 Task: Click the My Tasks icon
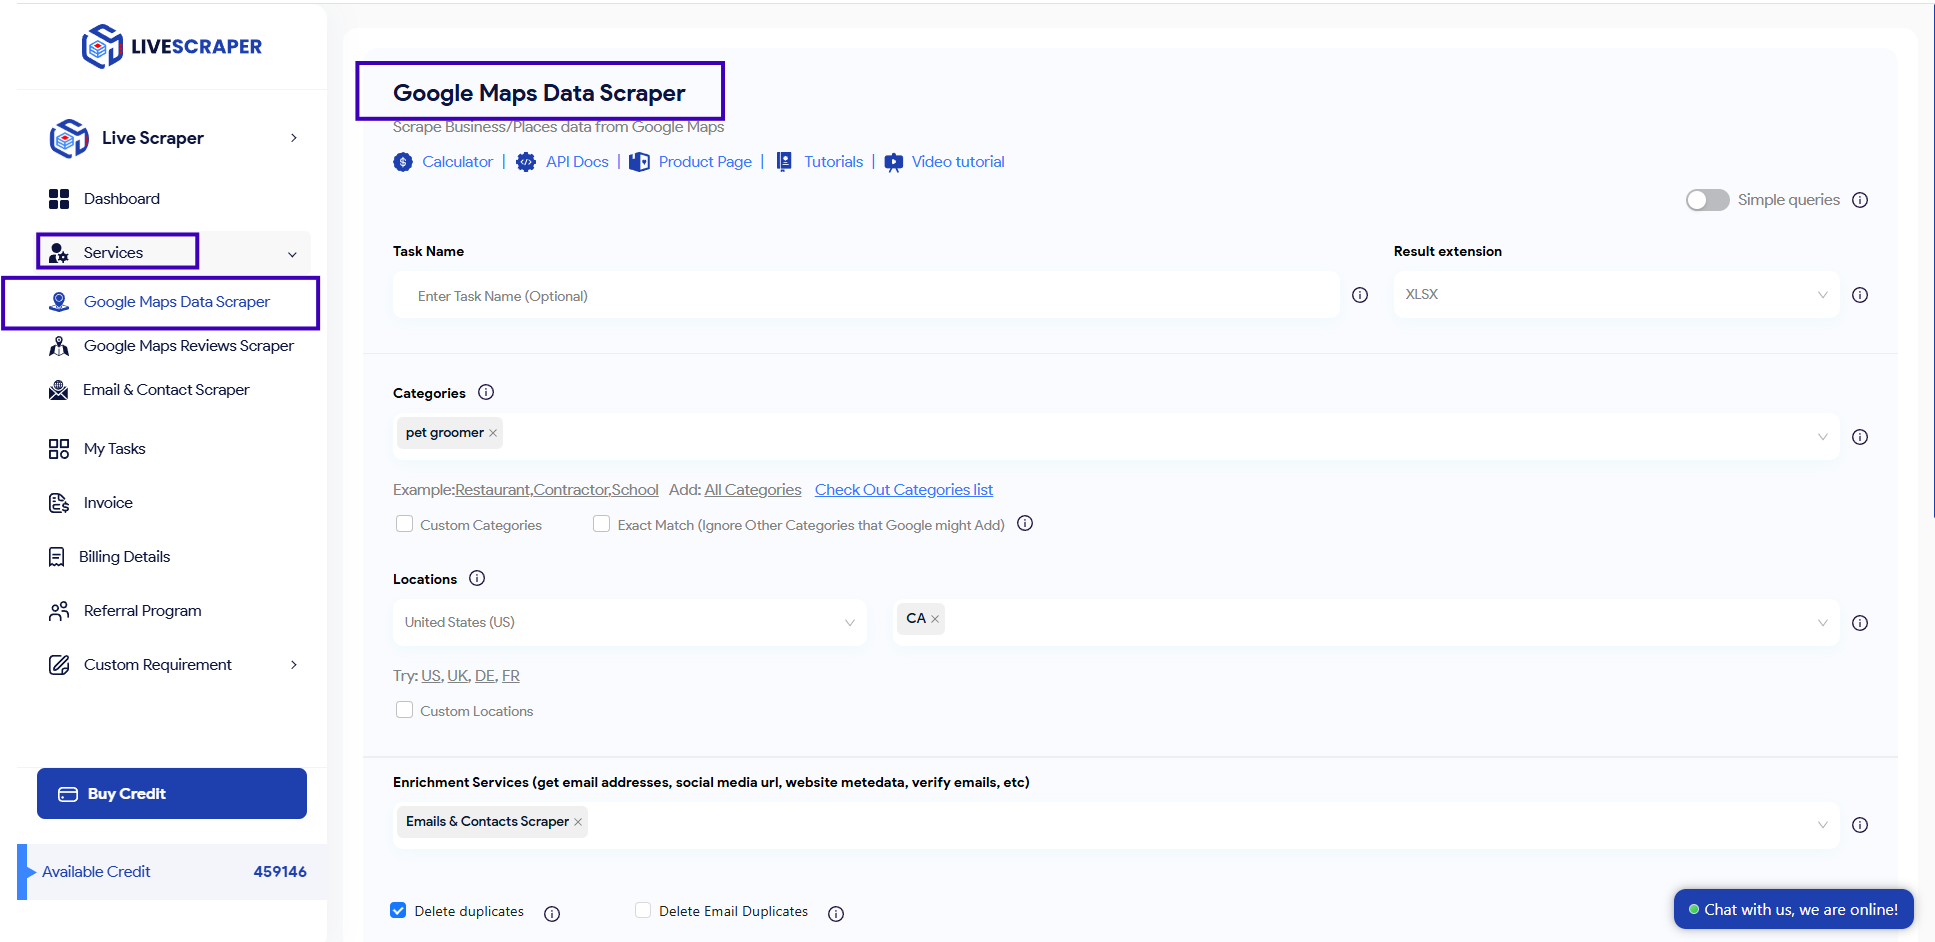(x=59, y=449)
